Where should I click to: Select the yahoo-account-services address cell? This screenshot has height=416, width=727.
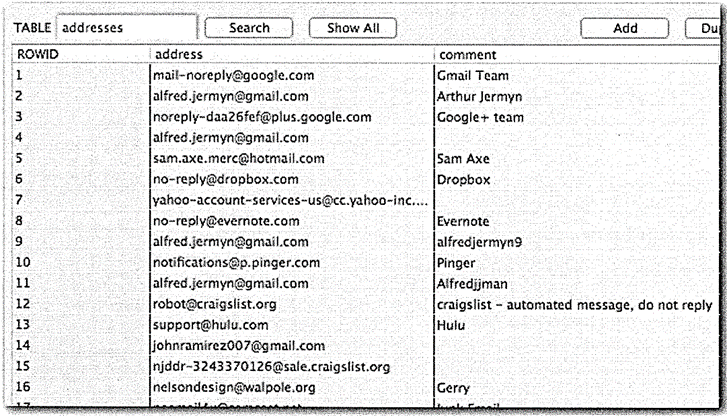[x=292, y=200]
